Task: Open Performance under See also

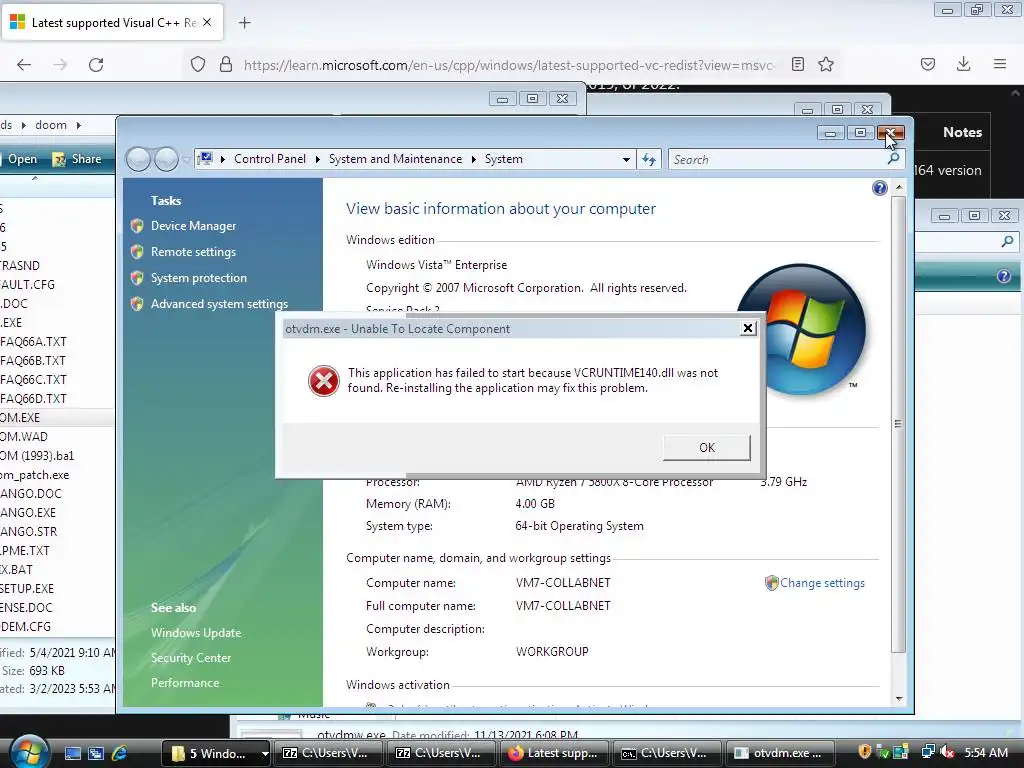Action: tap(185, 682)
